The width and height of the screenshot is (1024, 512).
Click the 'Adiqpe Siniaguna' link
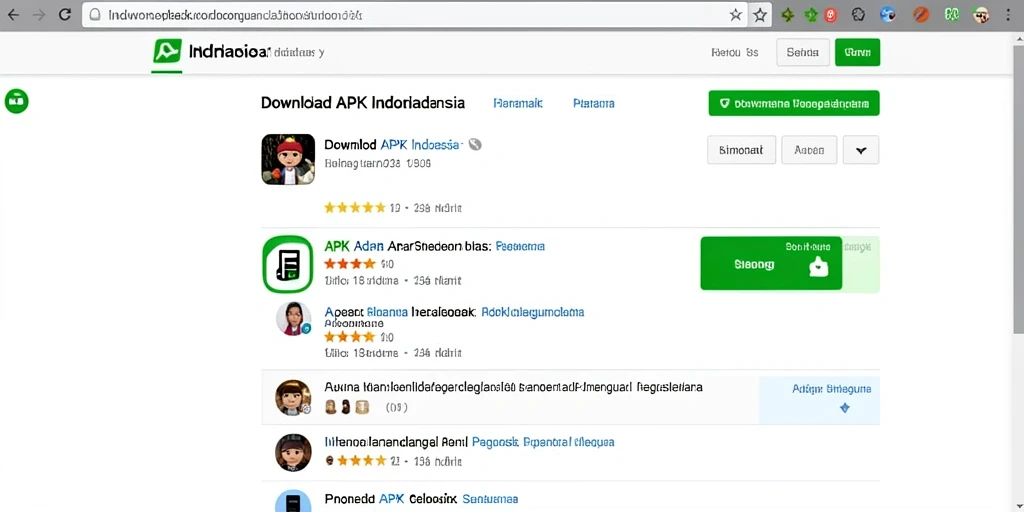click(x=831, y=389)
